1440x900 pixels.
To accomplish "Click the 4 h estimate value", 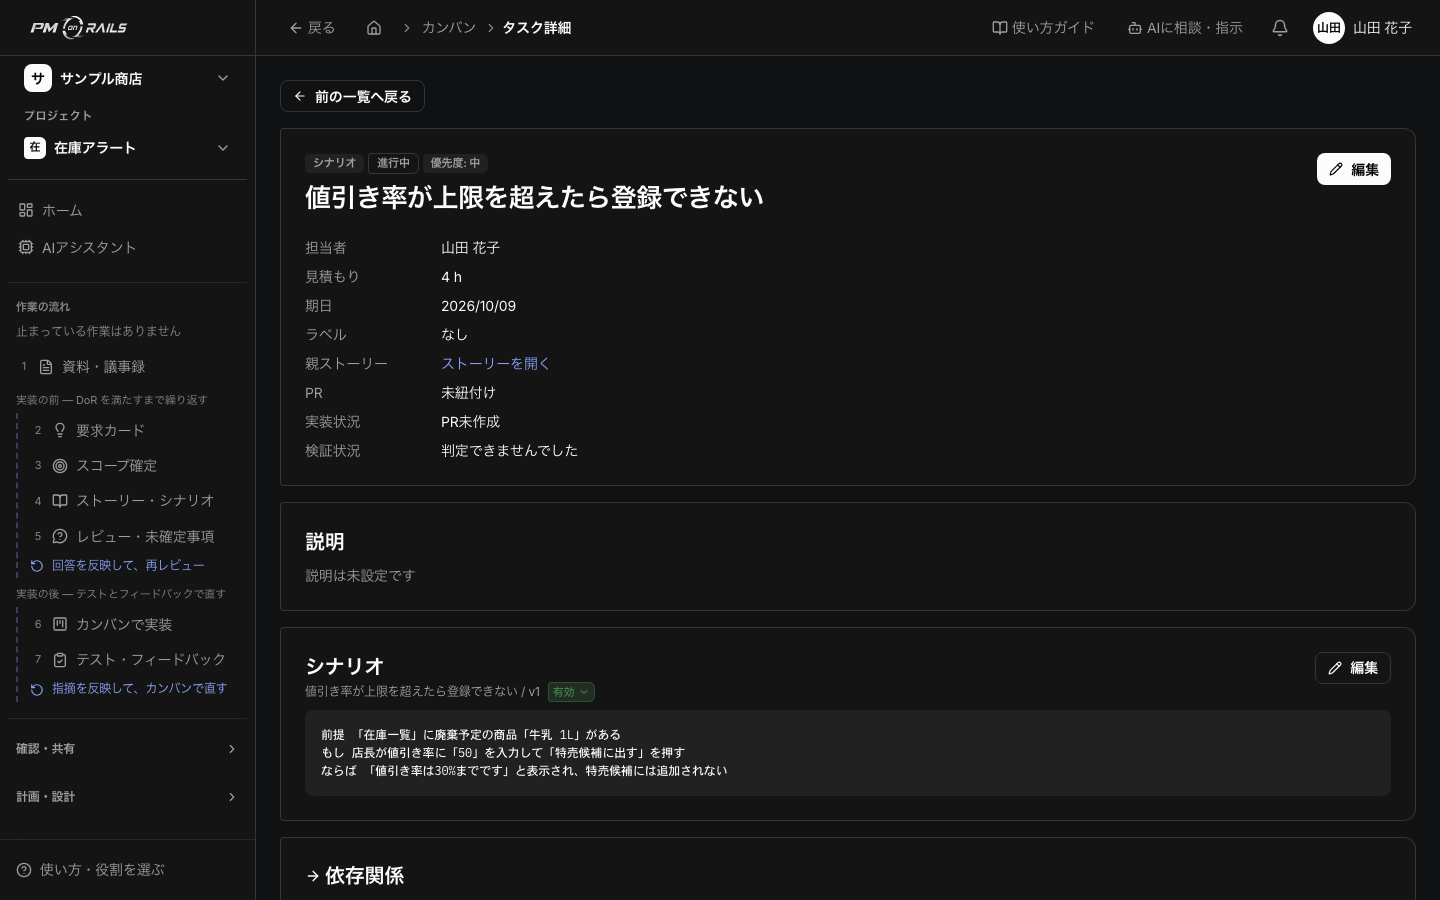I will [x=452, y=277].
